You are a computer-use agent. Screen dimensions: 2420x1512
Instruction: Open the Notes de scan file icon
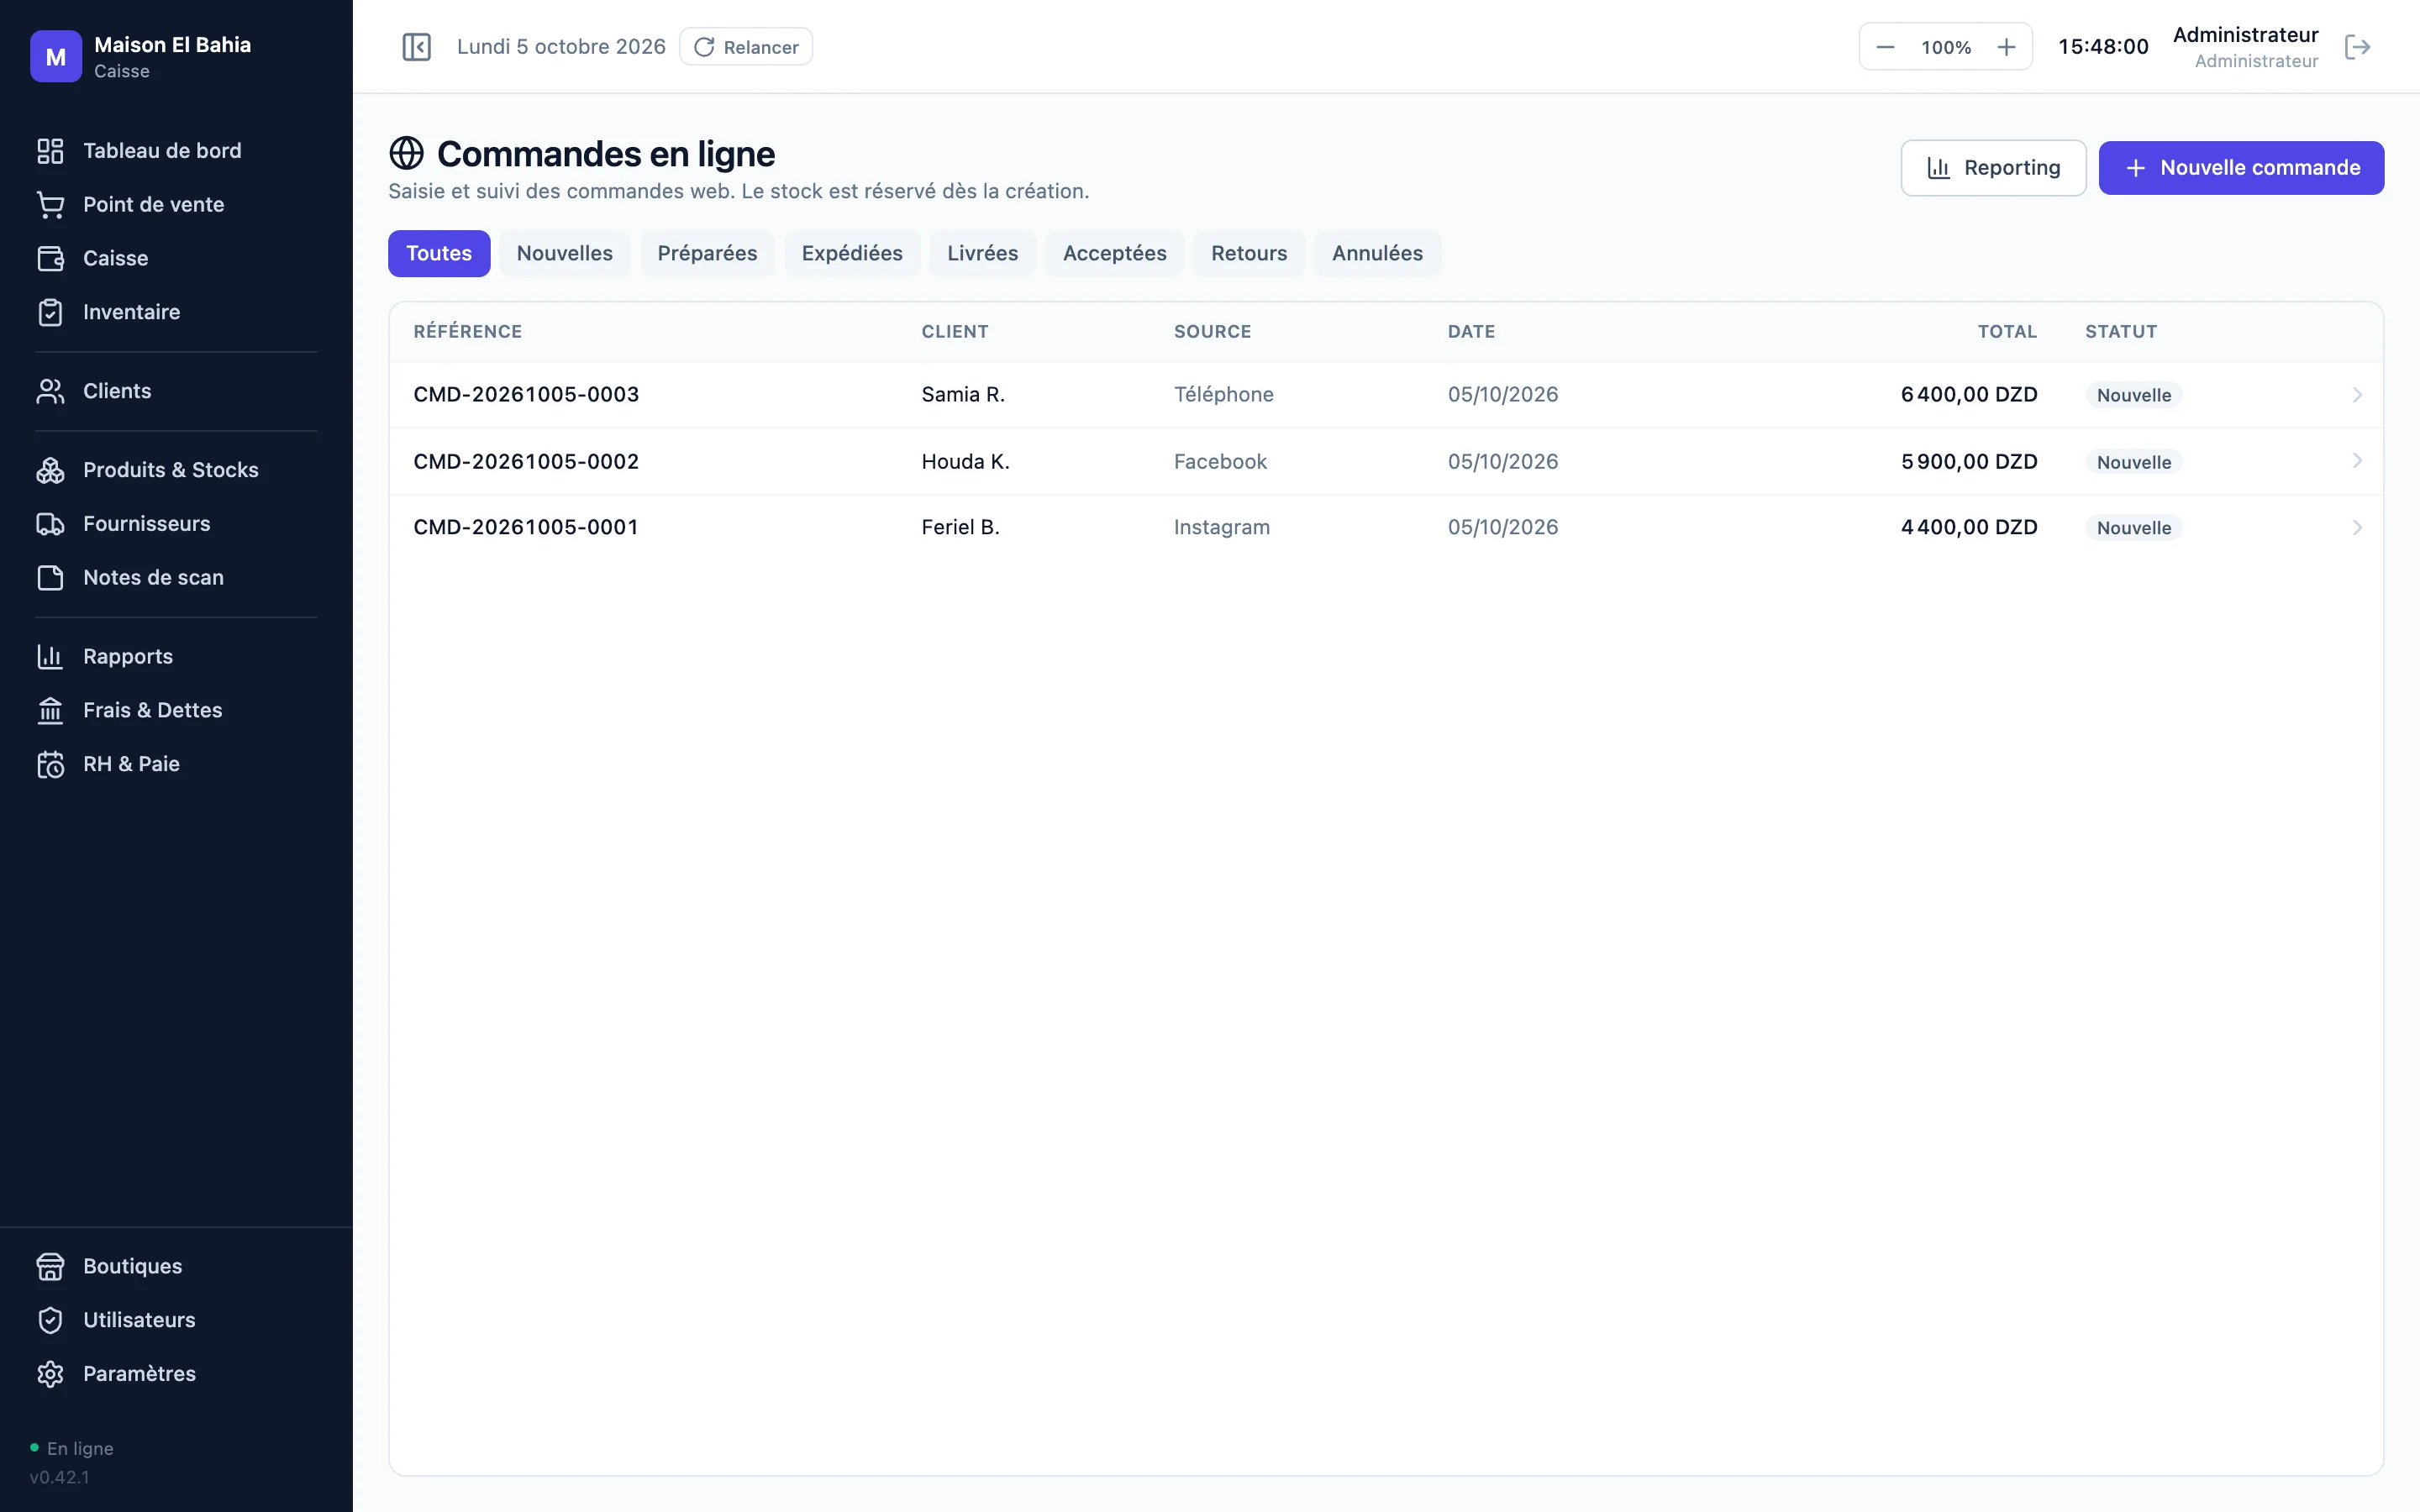(50, 578)
